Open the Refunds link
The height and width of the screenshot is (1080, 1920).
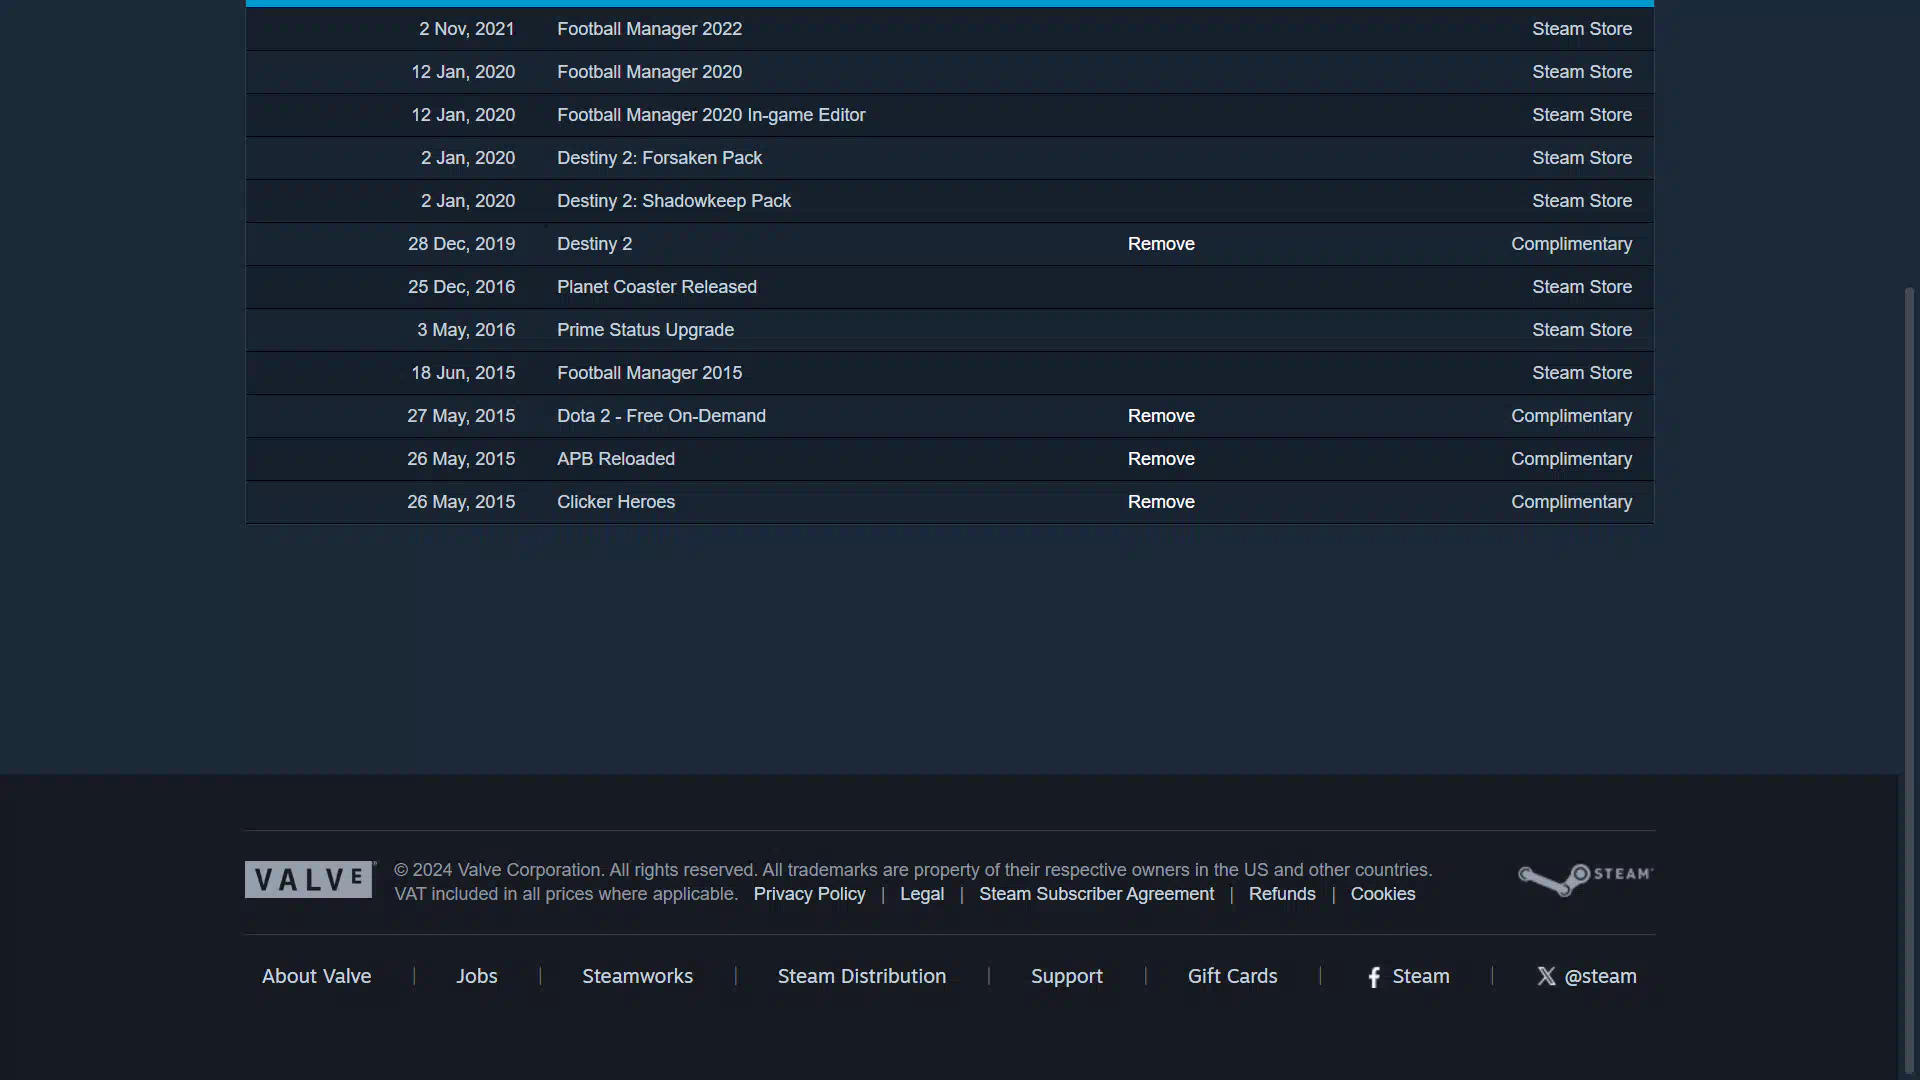point(1282,894)
